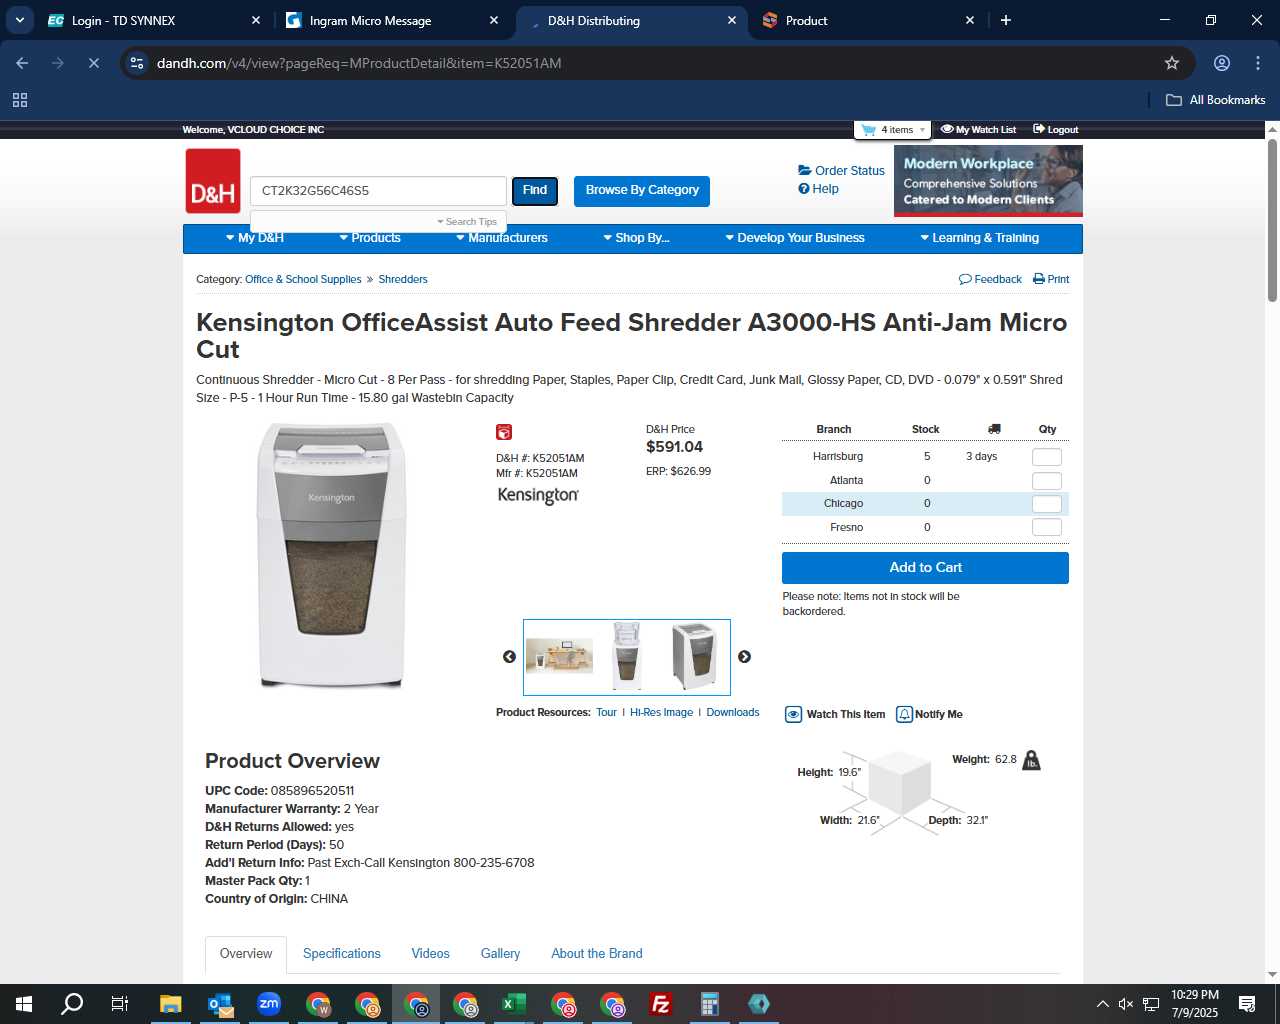The width and height of the screenshot is (1280, 1024).
Task: Click the red product badge icon
Action: (x=504, y=432)
